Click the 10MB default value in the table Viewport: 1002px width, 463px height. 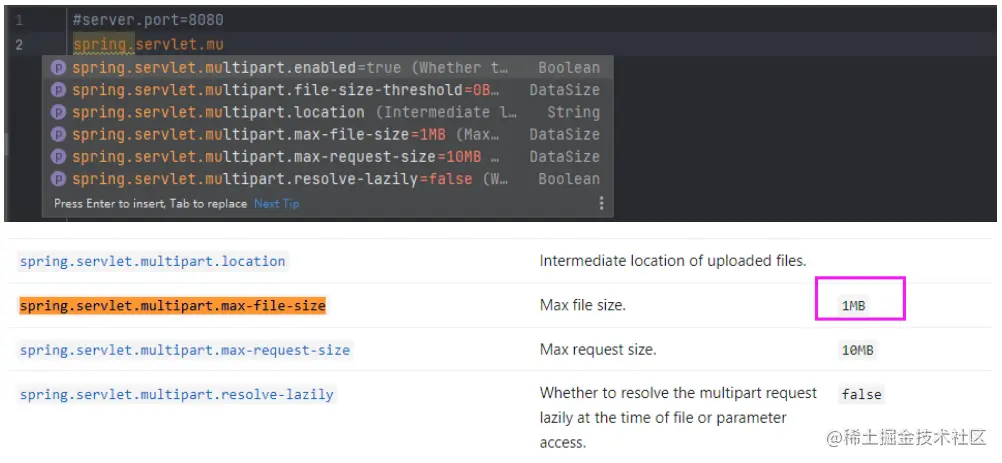click(857, 350)
